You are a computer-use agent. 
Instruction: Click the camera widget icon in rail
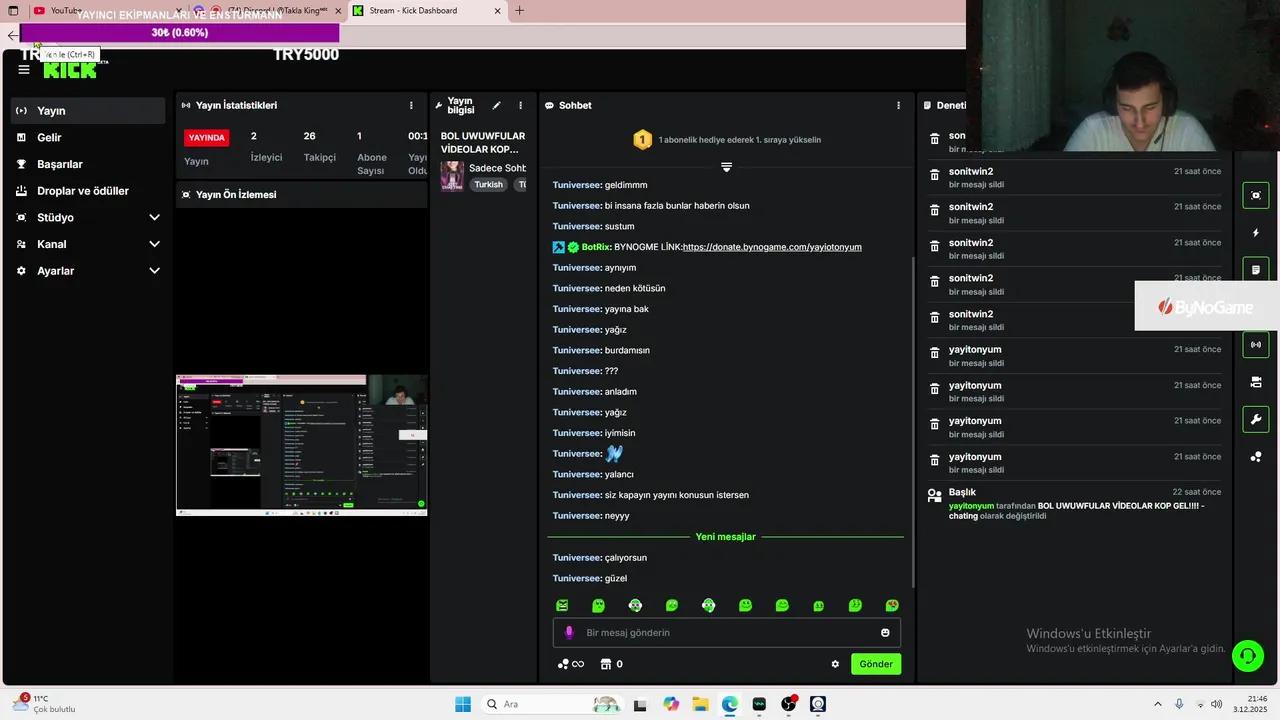click(1256, 382)
